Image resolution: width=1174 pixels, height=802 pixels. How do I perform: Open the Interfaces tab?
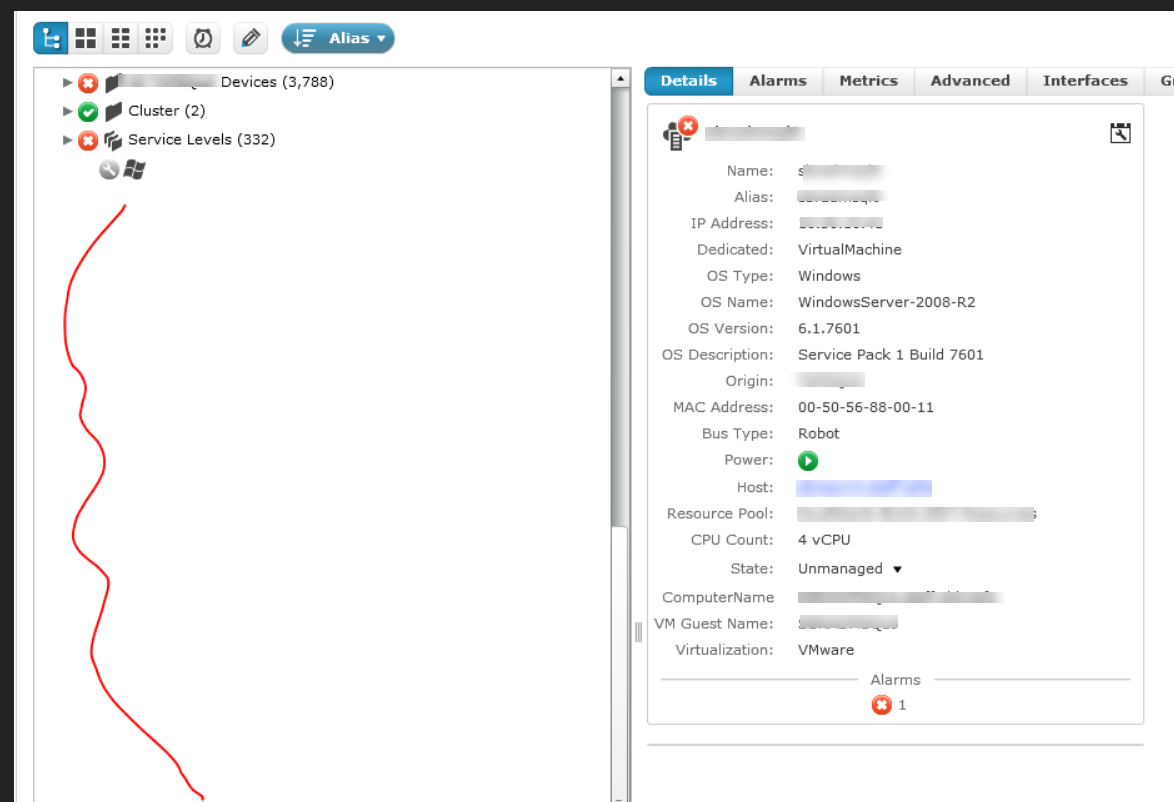coord(1085,81)
